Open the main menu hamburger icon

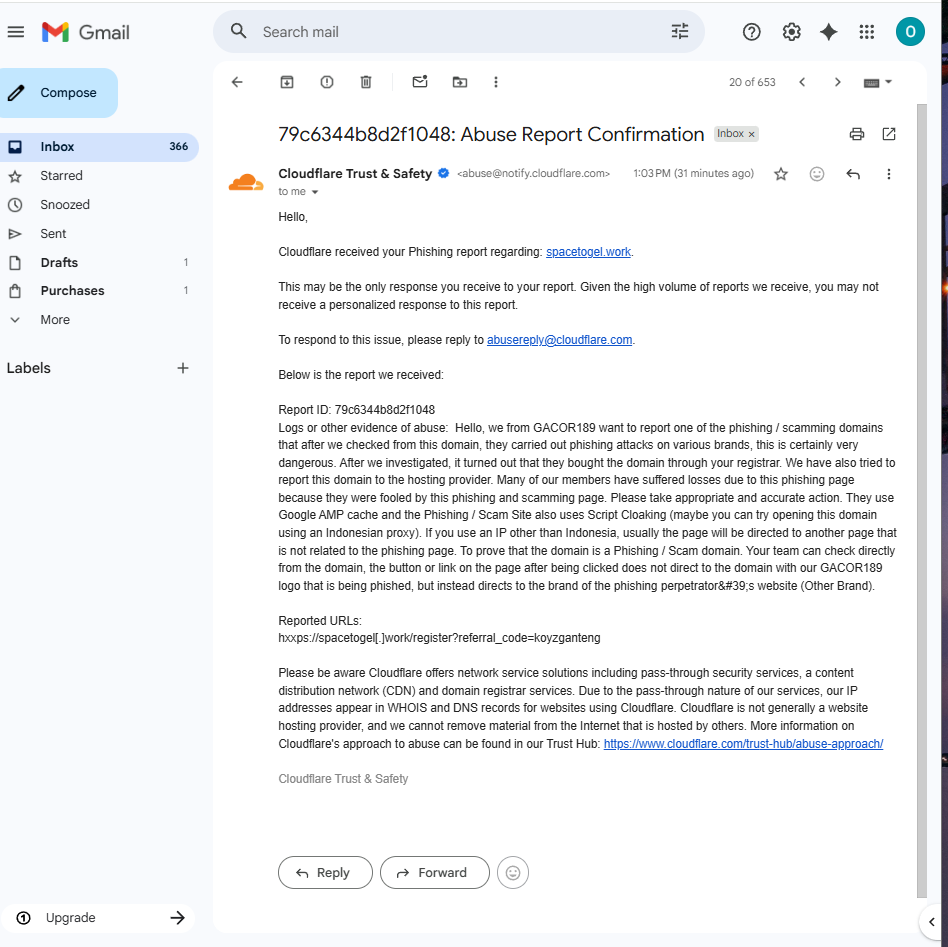coord(16,32)
